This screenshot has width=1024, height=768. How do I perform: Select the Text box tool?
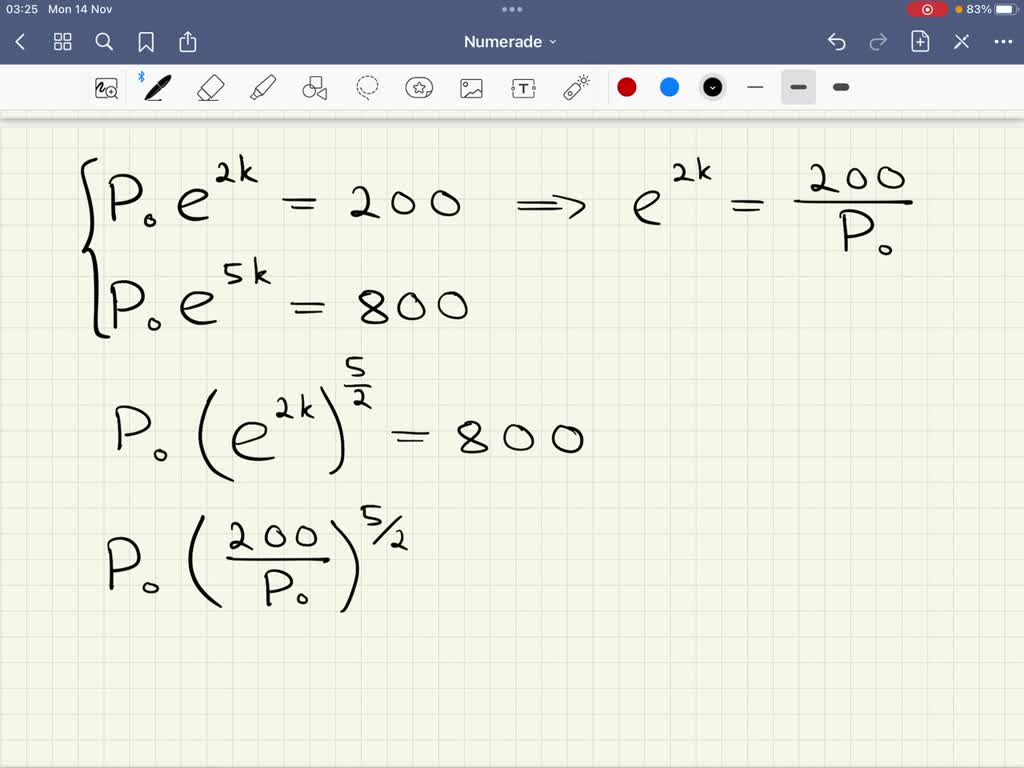coord(523,88)
